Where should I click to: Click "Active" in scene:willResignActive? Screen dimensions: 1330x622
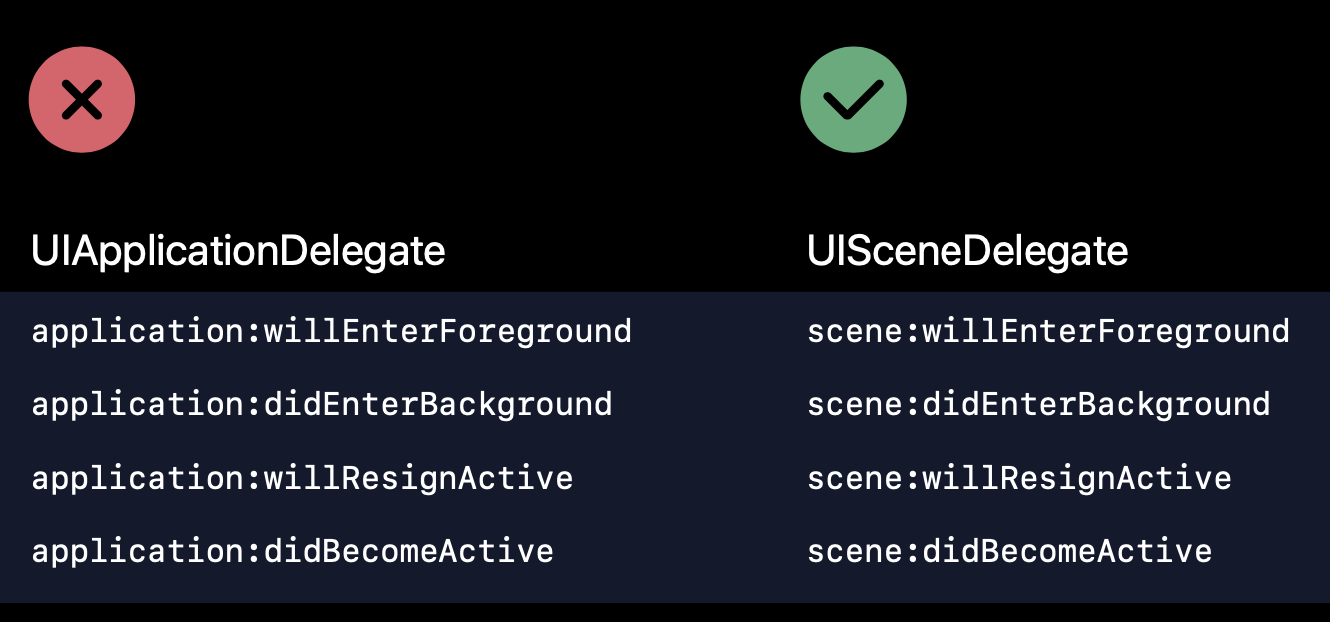[x=1174, y=478]
